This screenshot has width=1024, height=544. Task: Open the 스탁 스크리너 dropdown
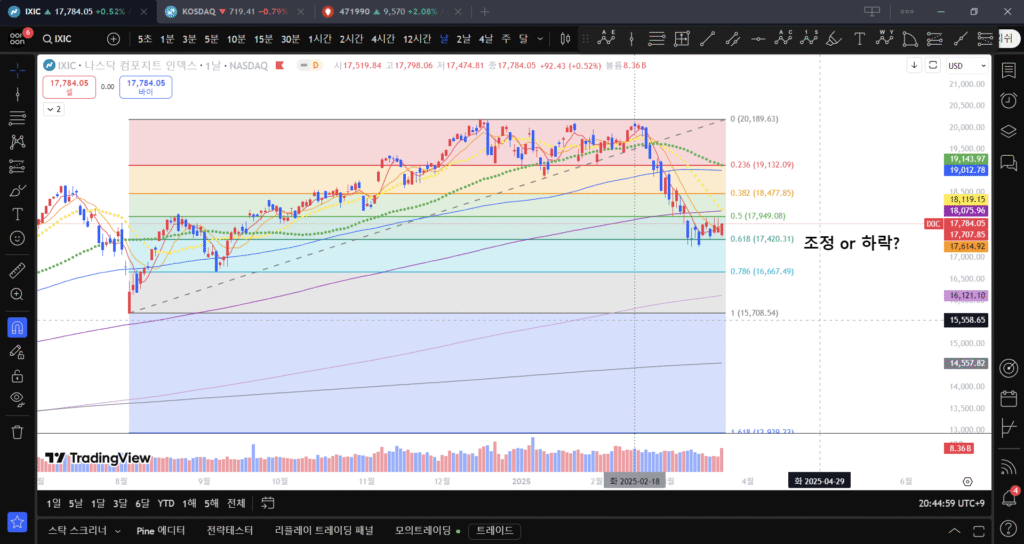tap(84, 530)
